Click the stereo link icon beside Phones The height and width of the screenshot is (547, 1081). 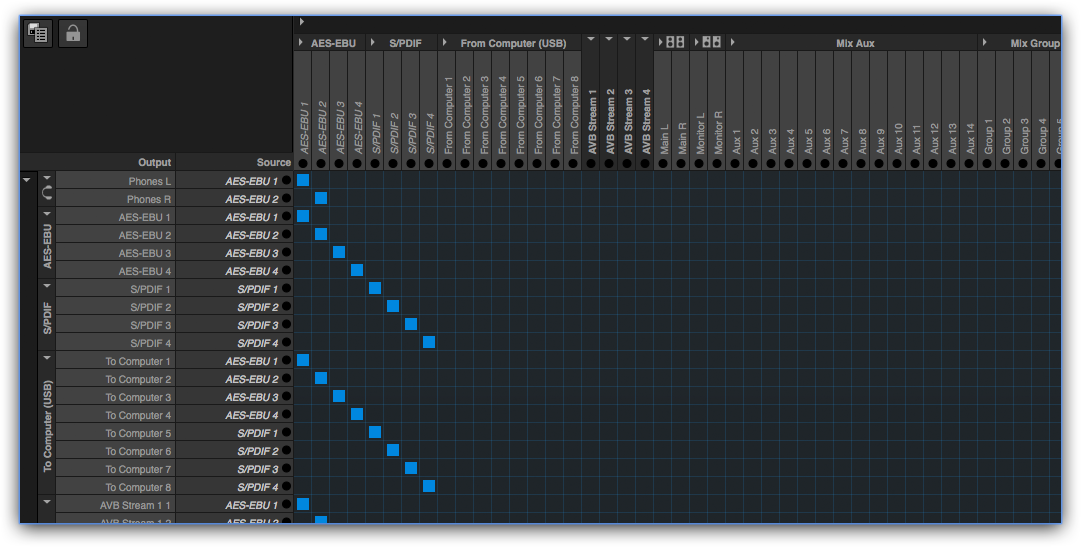point(47,190)
